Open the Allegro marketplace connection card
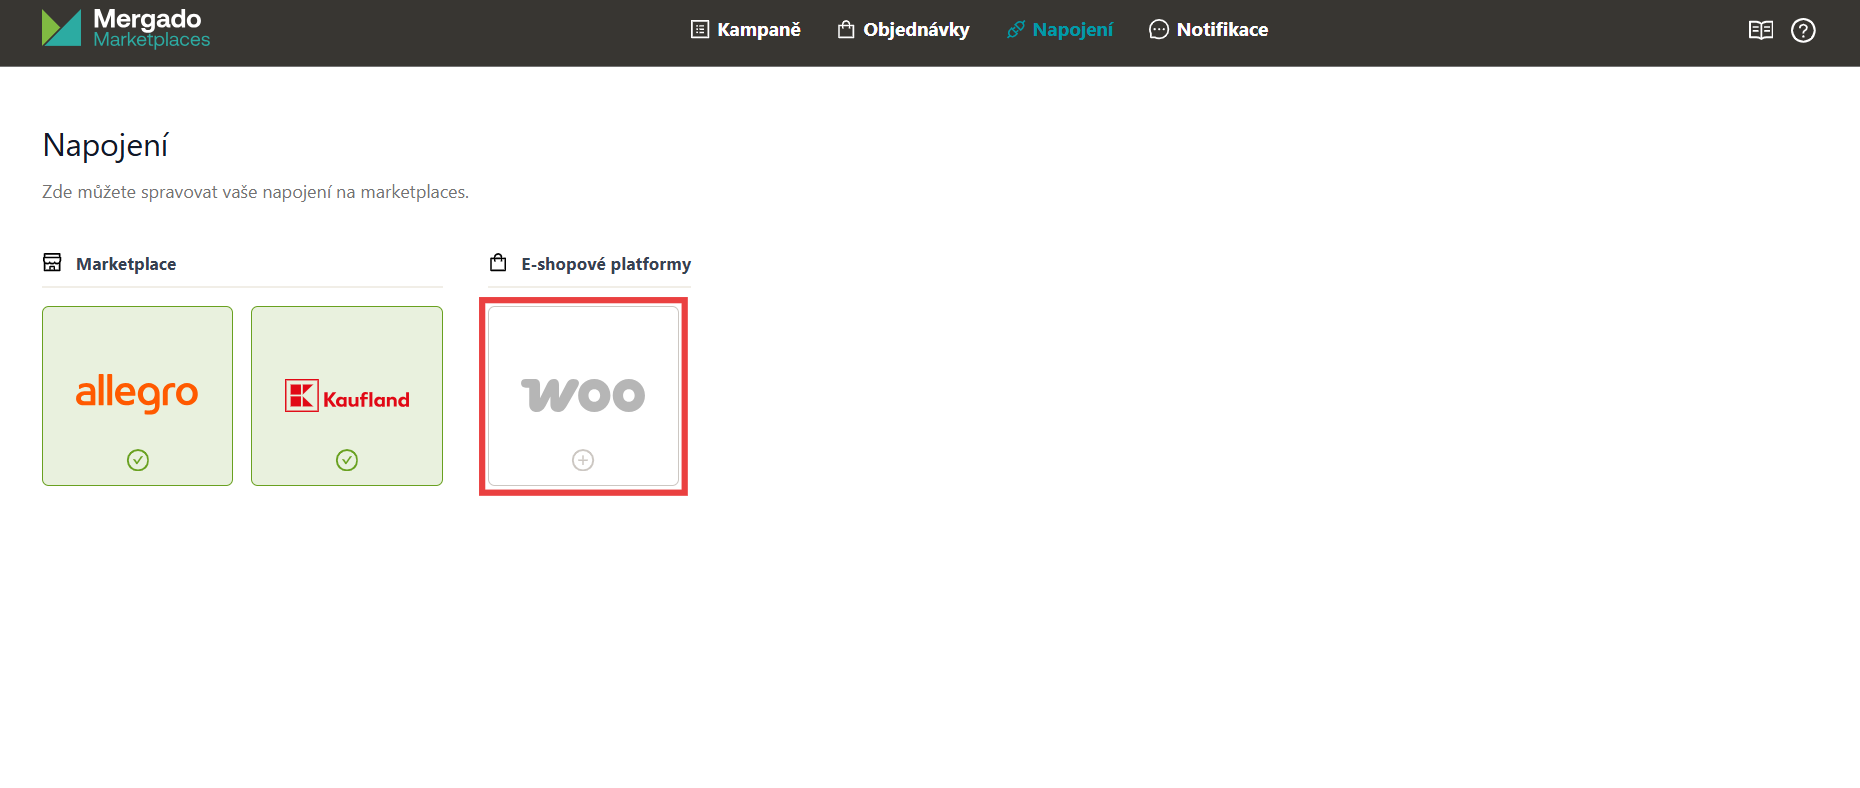 (137, 396)
